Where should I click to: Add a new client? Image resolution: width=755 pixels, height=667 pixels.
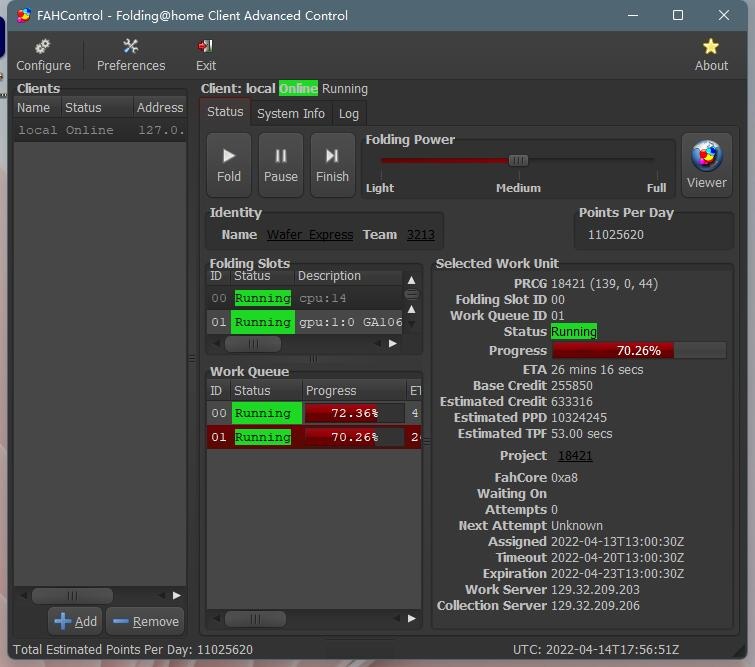[75, 621]
